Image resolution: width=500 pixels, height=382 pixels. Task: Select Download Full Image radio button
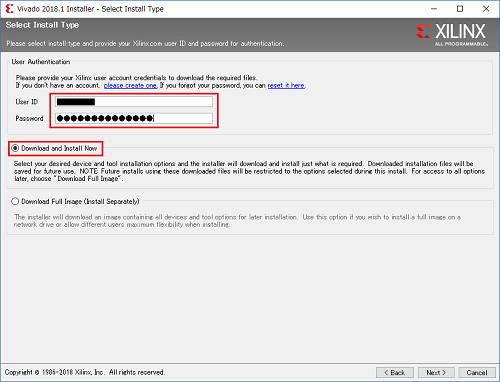point(15,201)
